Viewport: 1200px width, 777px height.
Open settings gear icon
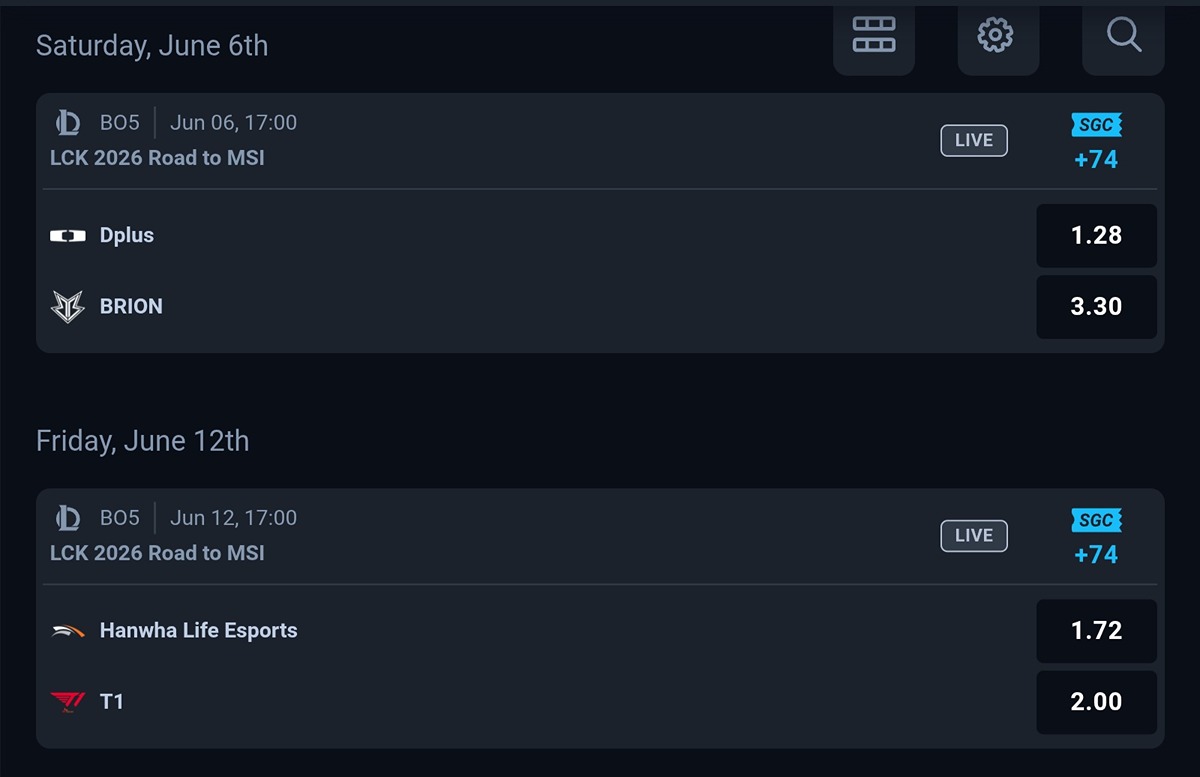point(996,36)
